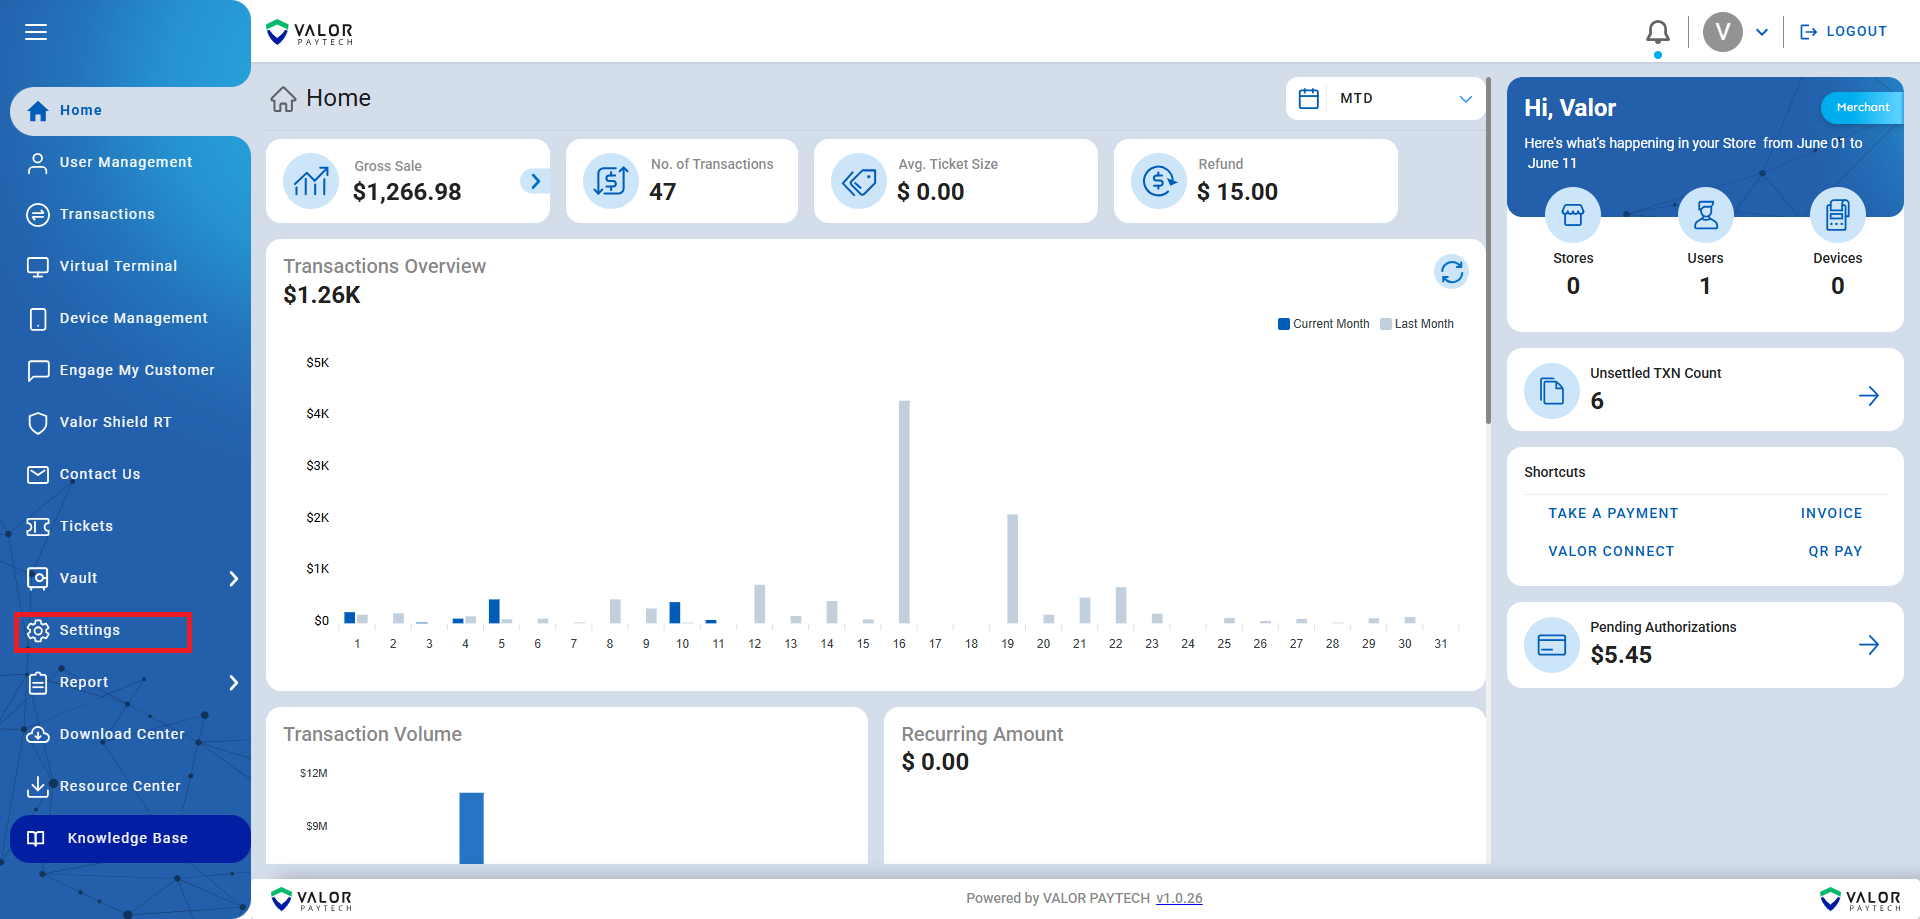Click TAKE A PAYMENT shortcut

[1613, 513]
